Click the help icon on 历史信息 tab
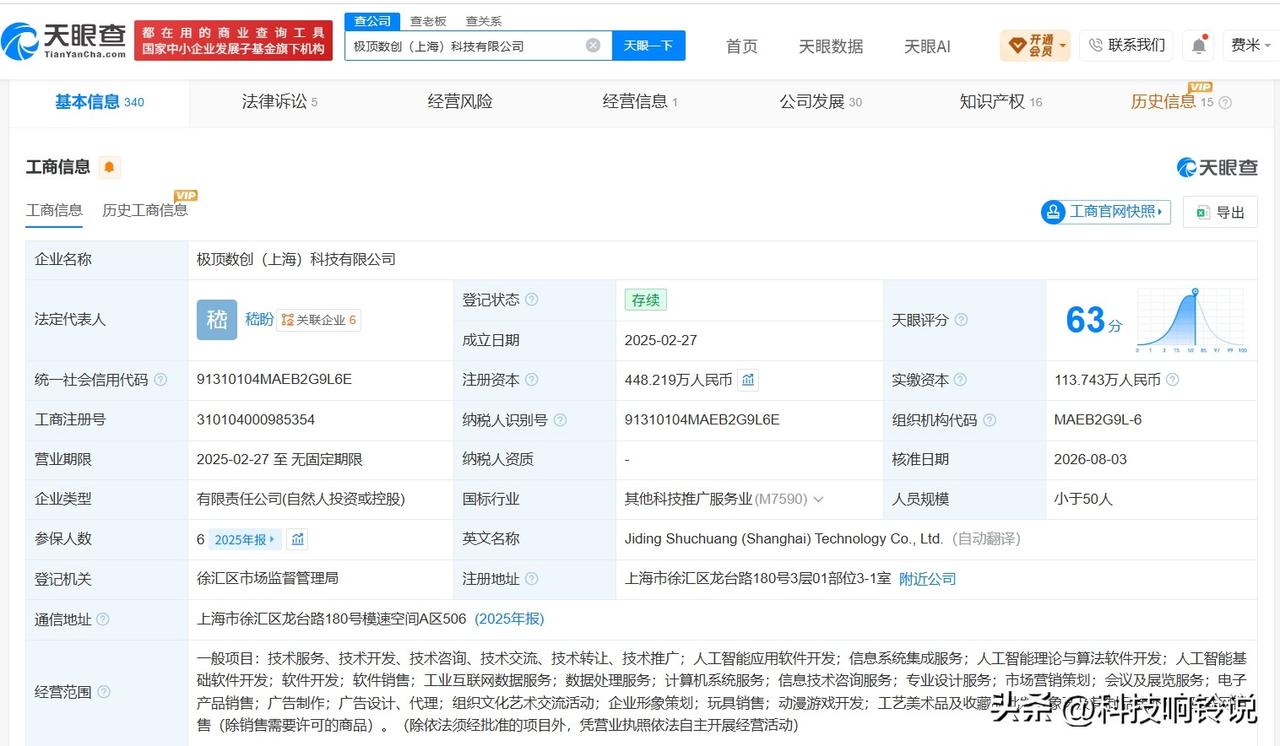 (1225, 102)
